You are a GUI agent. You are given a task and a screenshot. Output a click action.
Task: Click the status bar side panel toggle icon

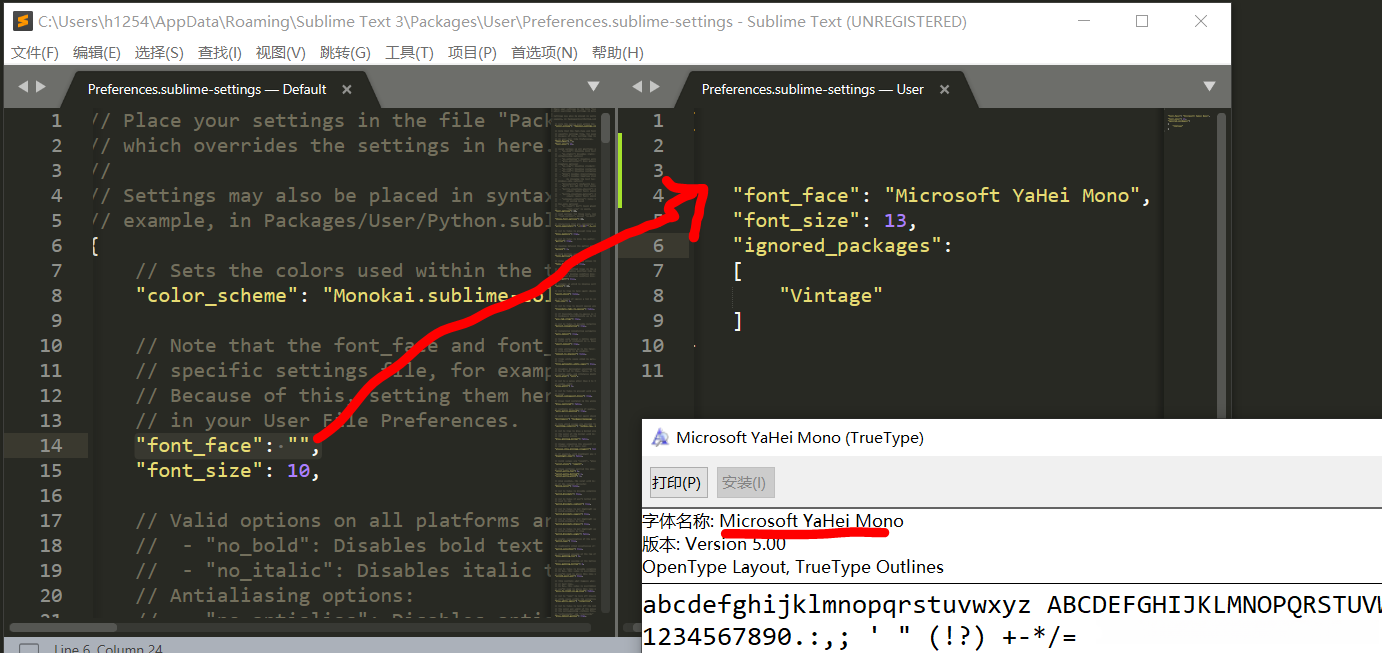[x=29, y=649]
